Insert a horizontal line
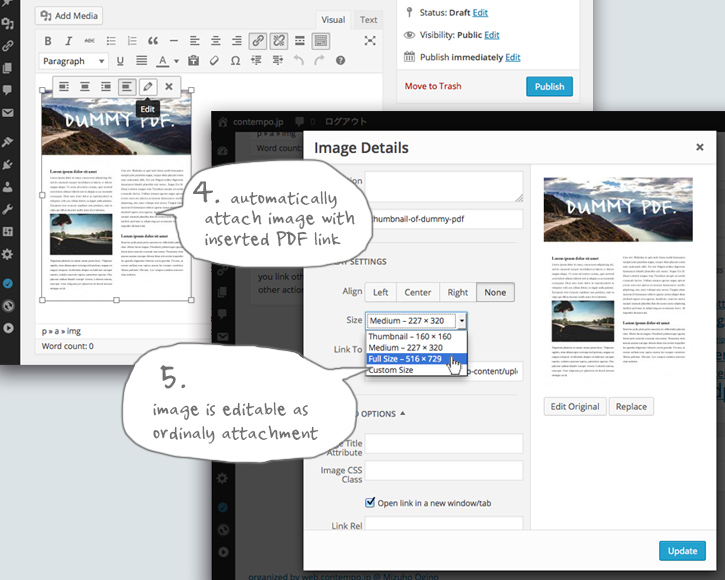The image size is (725, 580). 174,41
